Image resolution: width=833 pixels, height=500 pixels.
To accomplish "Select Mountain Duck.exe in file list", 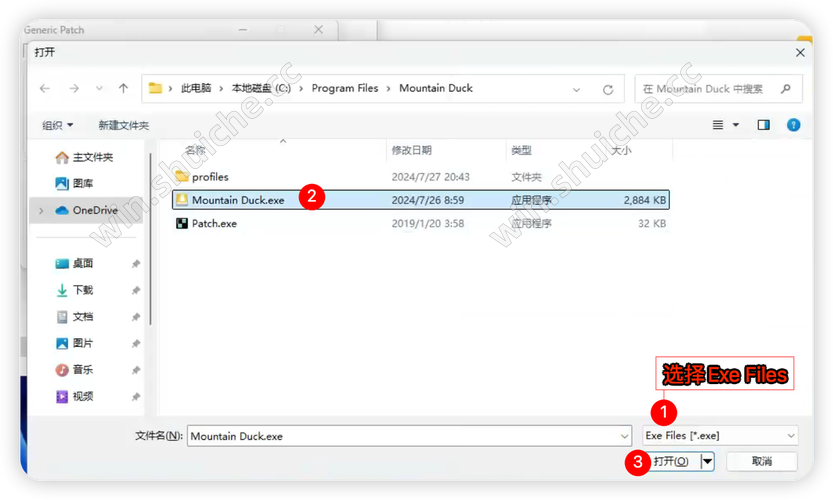I will 238,200.
